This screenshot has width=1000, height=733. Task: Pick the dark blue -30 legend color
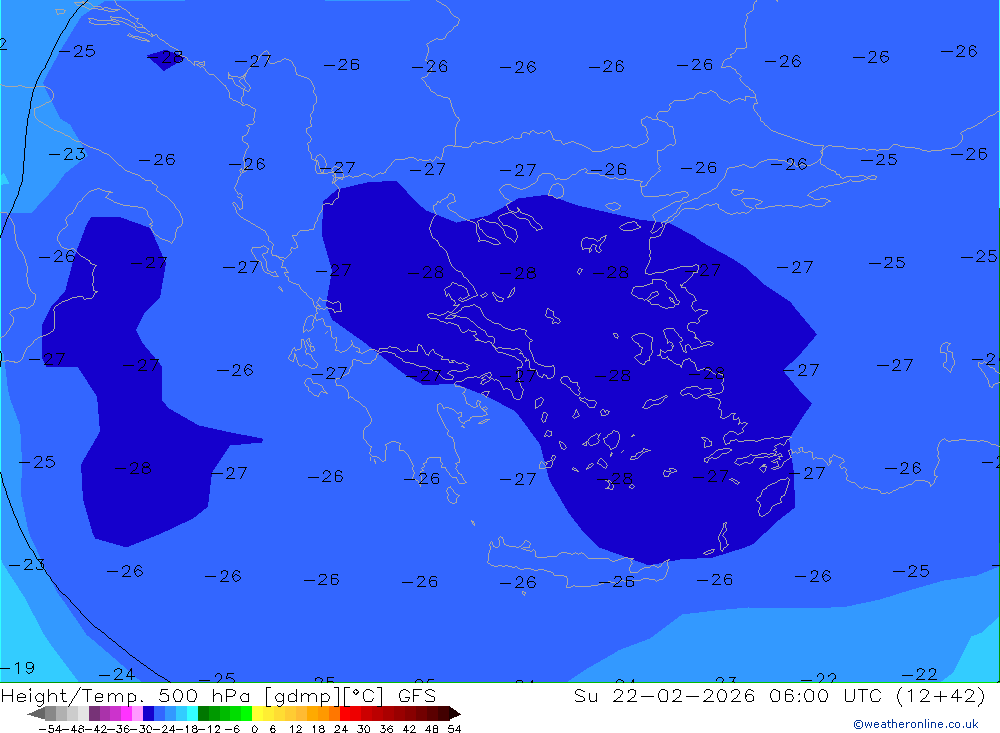pyautogui.click(x=148, y=713)
